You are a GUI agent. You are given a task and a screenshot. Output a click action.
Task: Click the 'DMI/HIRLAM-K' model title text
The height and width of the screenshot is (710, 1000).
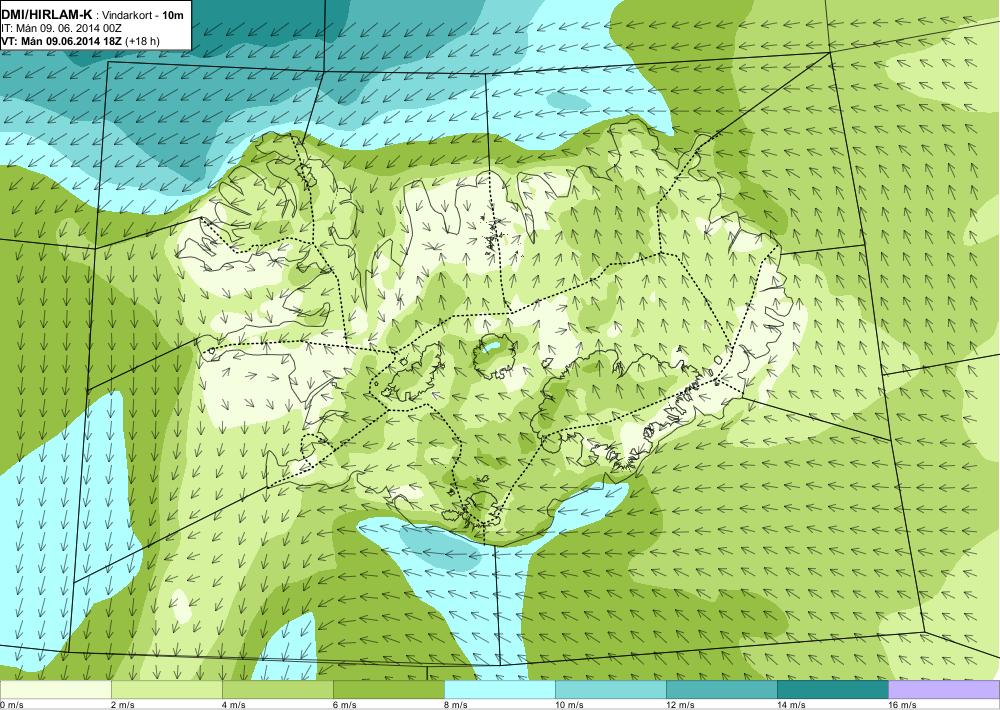(x=47, y=15)
